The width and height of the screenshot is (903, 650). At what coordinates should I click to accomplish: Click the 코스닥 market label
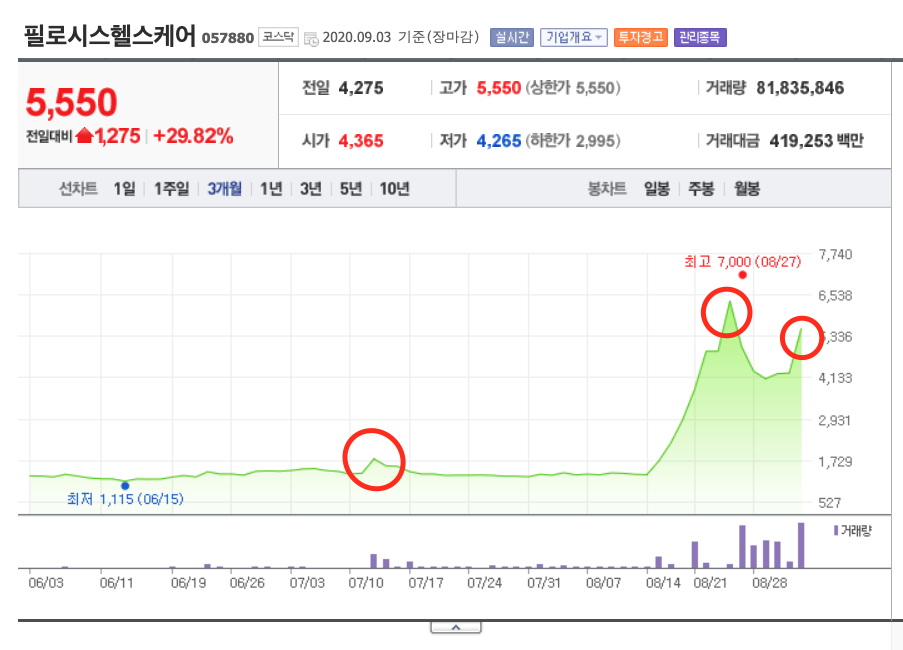pos(278,37)
